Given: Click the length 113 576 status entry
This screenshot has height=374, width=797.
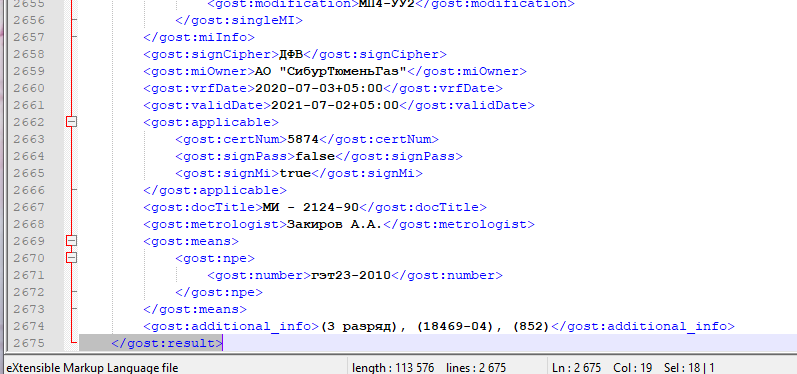Looking at the screenshot, I should pos(393,367).
